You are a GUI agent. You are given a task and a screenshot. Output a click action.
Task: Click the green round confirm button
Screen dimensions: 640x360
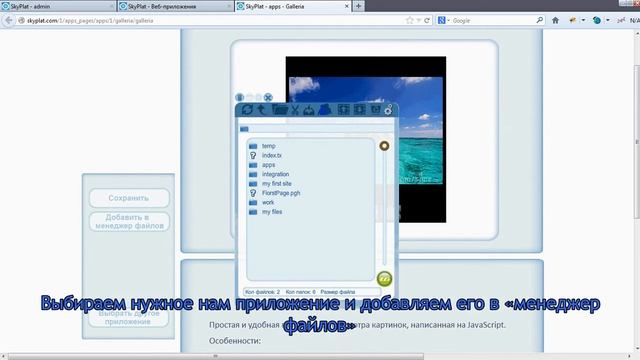coord(384,279)
